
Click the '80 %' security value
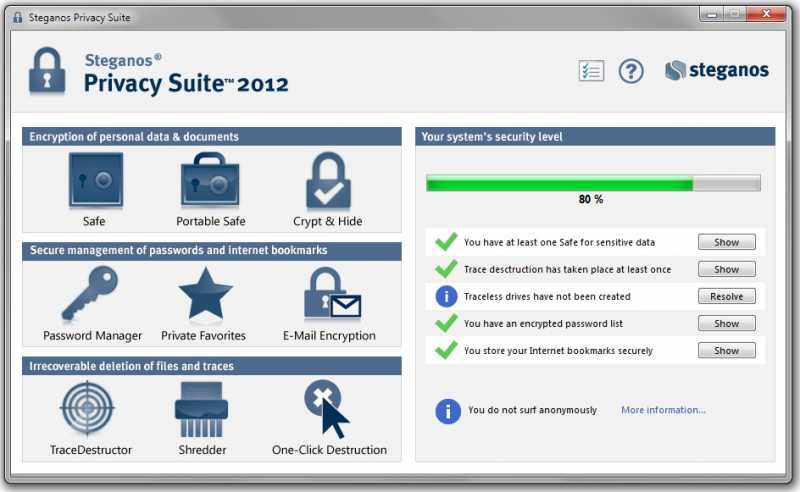591,200
